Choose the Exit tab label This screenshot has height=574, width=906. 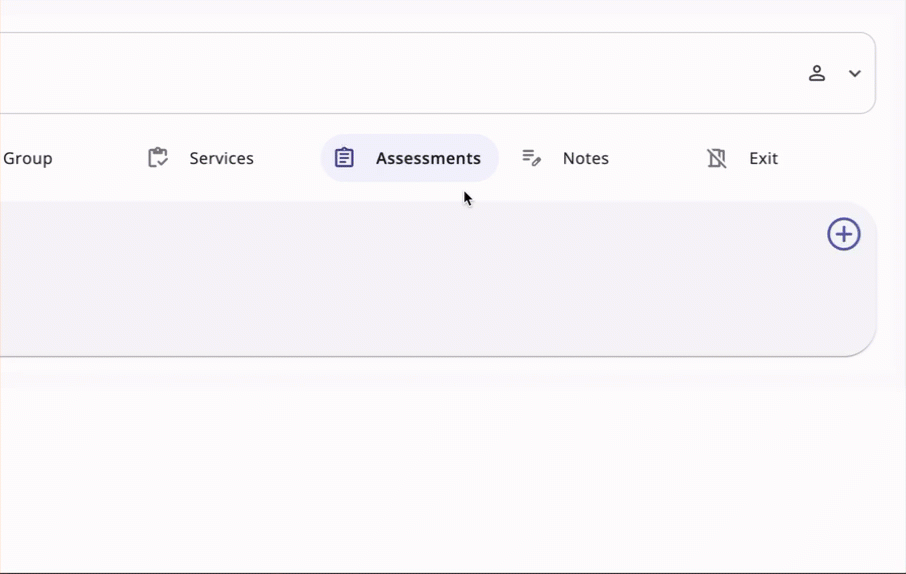pyautogui.click(x=763, y=158)
